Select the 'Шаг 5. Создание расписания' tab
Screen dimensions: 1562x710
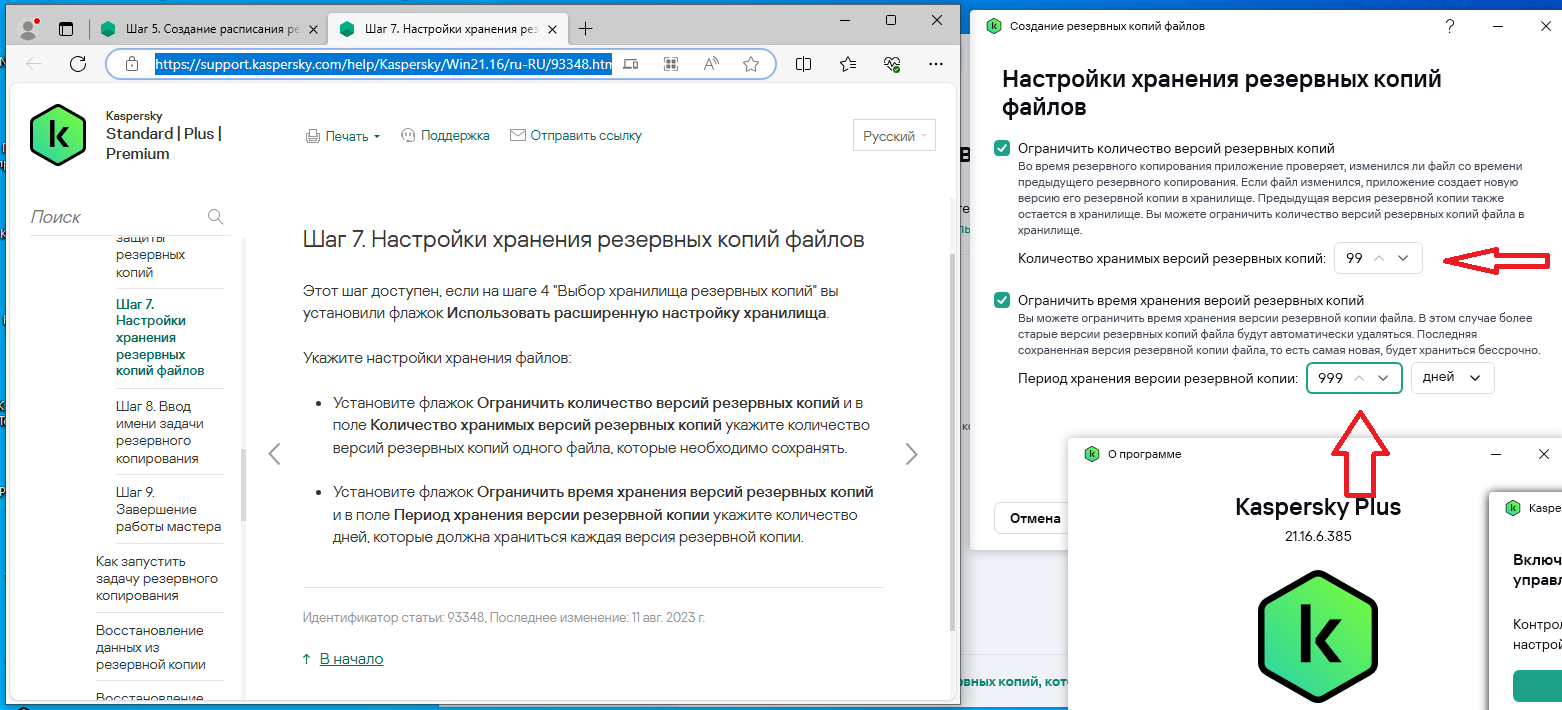coord(210,29)
